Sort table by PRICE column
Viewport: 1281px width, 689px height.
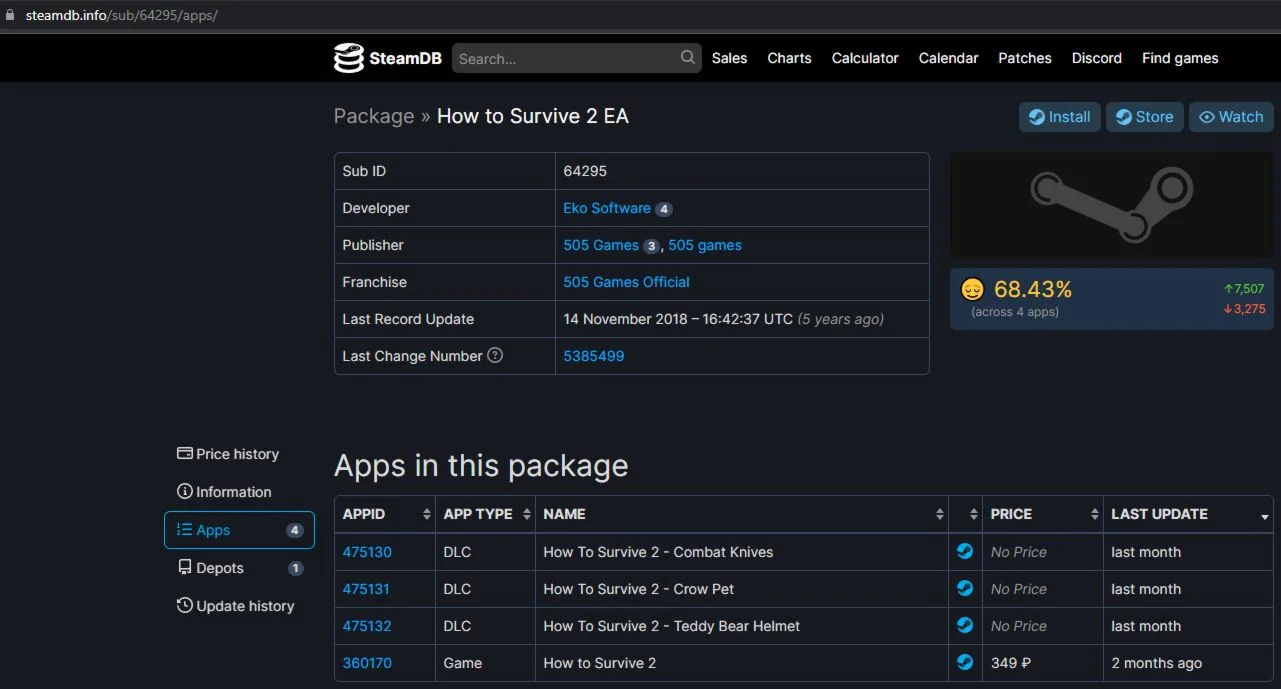[x=1043, y=514]
